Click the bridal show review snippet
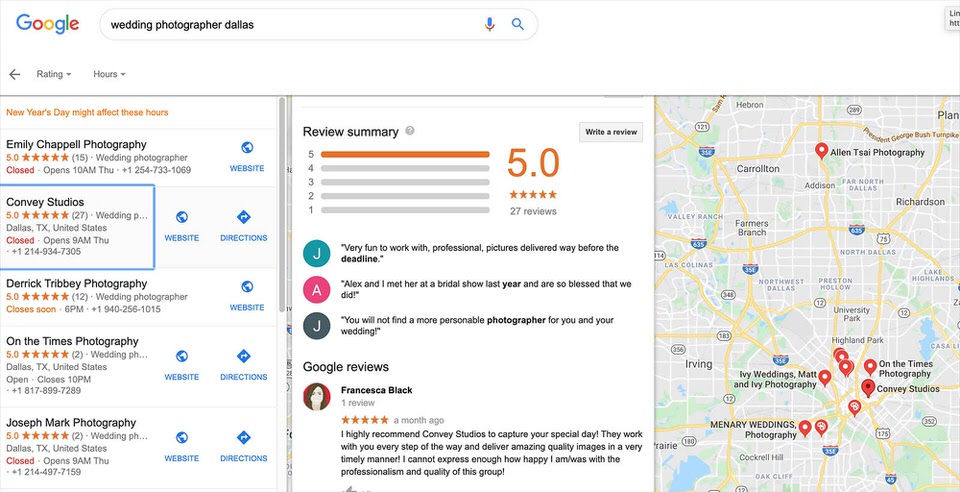960x492 pixels. (486, 289)
